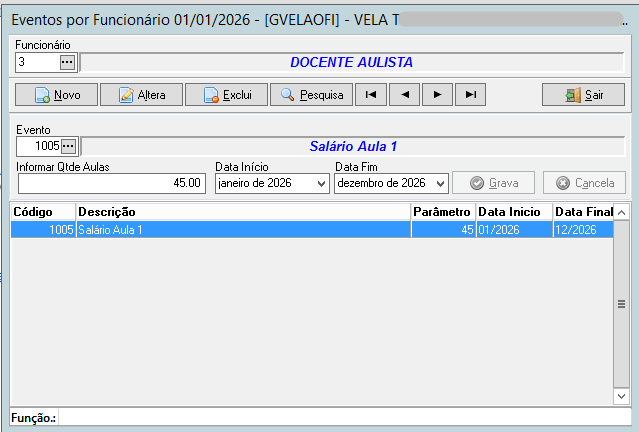Click the Exclui delete button
639x432 pixels.
[x=227, y=95]
